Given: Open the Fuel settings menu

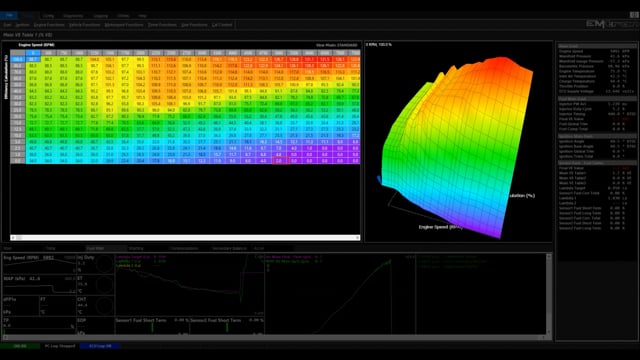Looking at the screenshot, I should pos(7,25).
